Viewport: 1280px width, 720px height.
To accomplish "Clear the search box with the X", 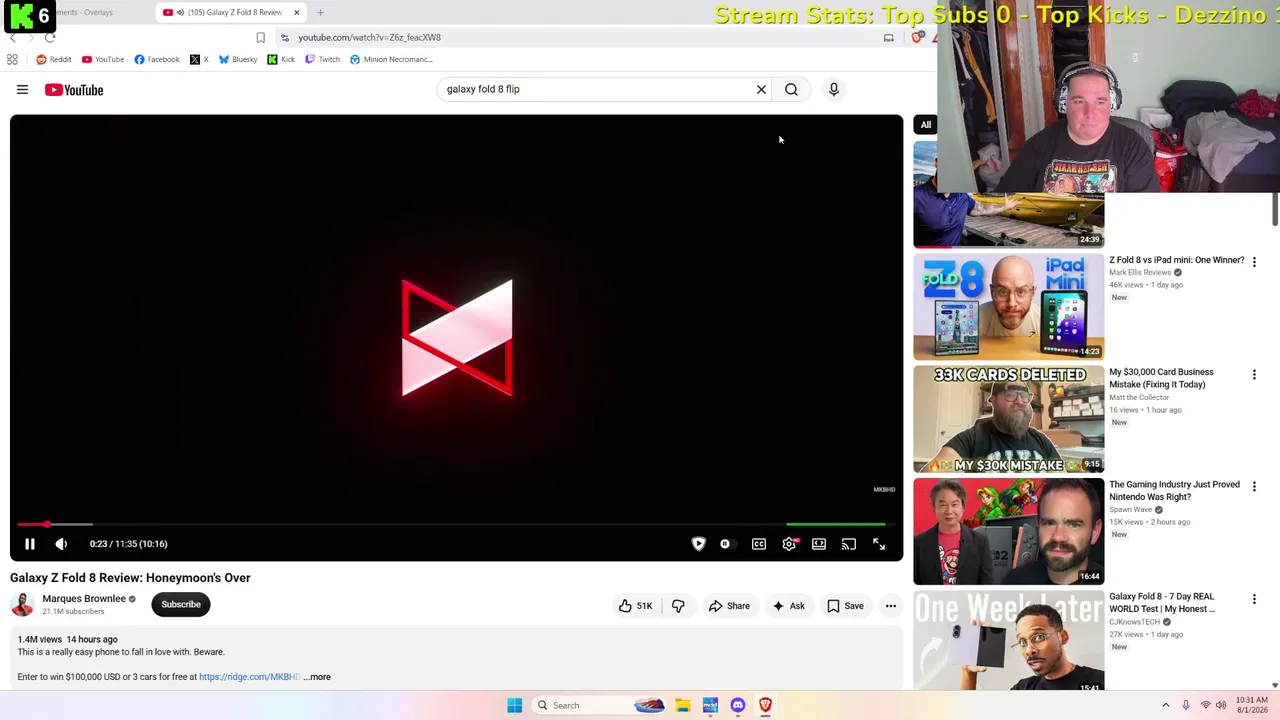I will (761, 90).
